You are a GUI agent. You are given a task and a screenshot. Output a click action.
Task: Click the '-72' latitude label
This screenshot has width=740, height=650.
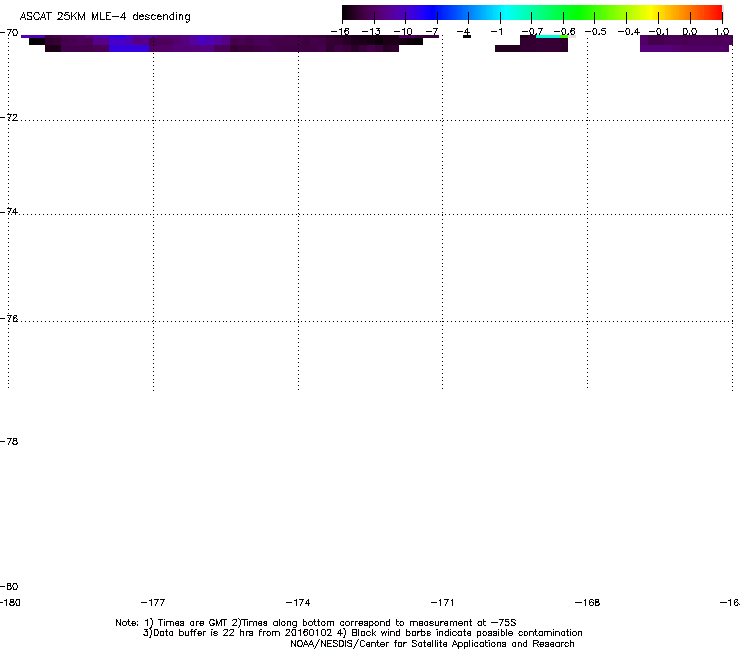(9, 117)
